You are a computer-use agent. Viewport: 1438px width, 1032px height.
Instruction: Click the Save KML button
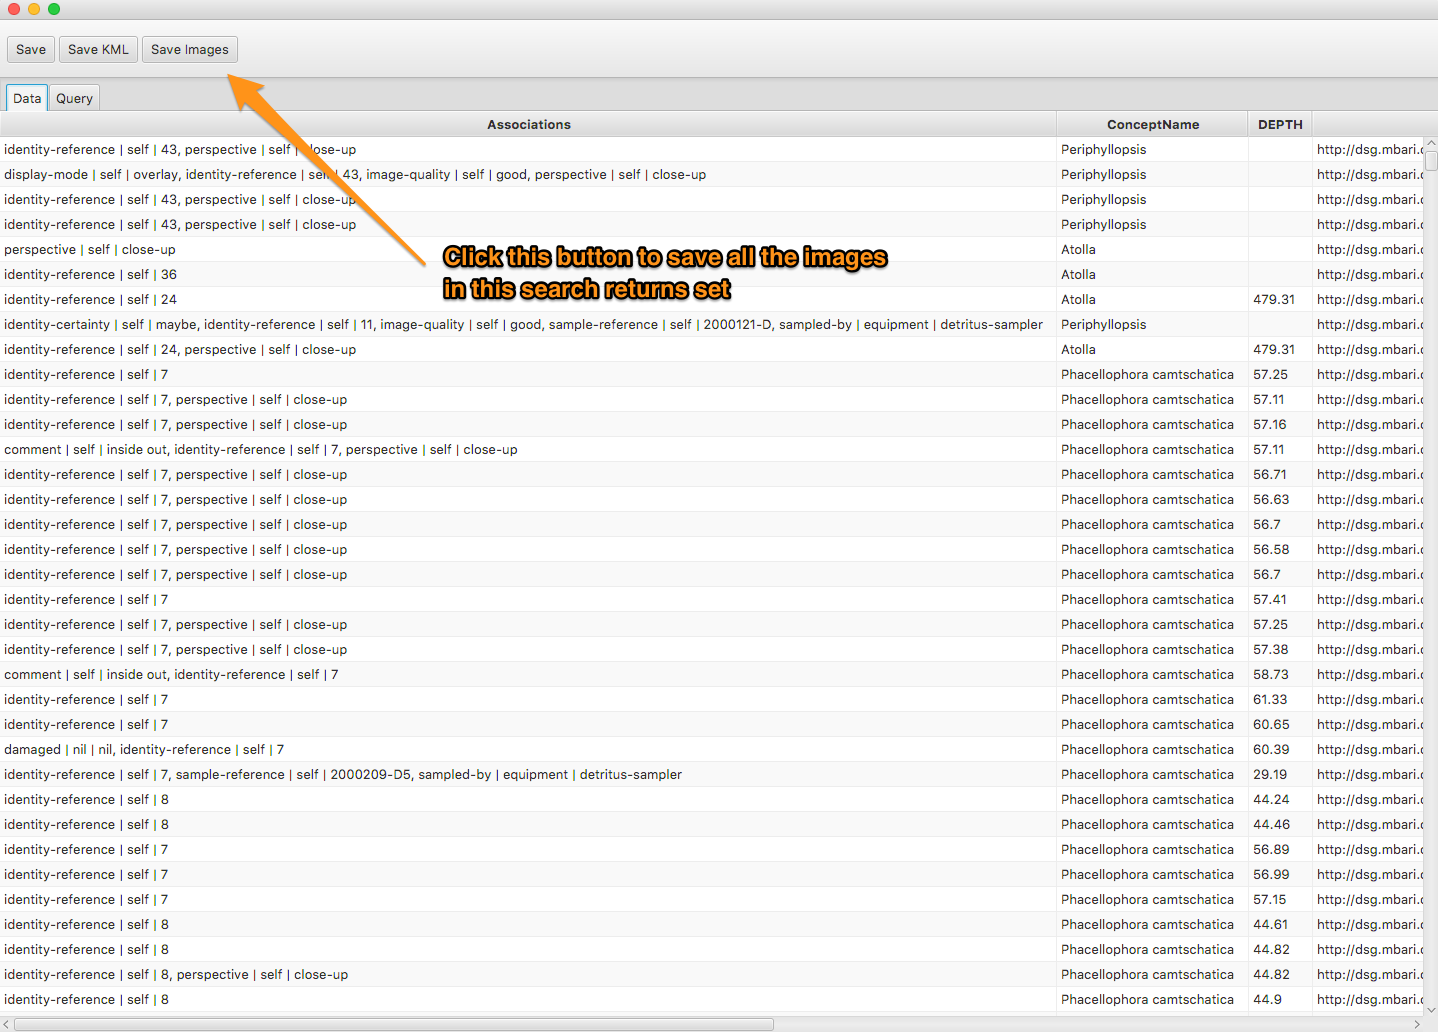click(x=98, y=49)
